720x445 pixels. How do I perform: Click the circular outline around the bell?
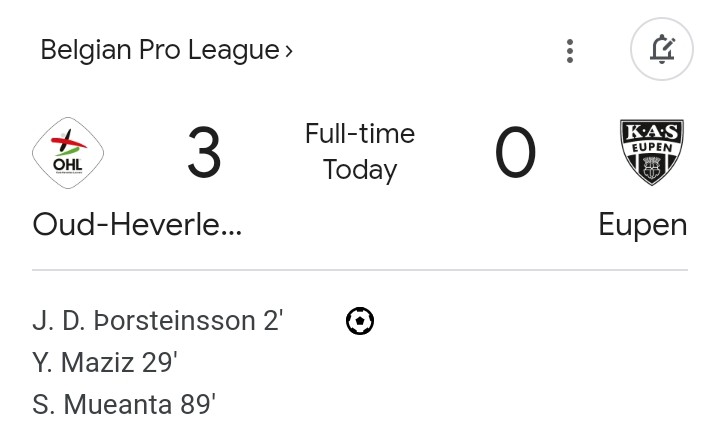point(662,49)
